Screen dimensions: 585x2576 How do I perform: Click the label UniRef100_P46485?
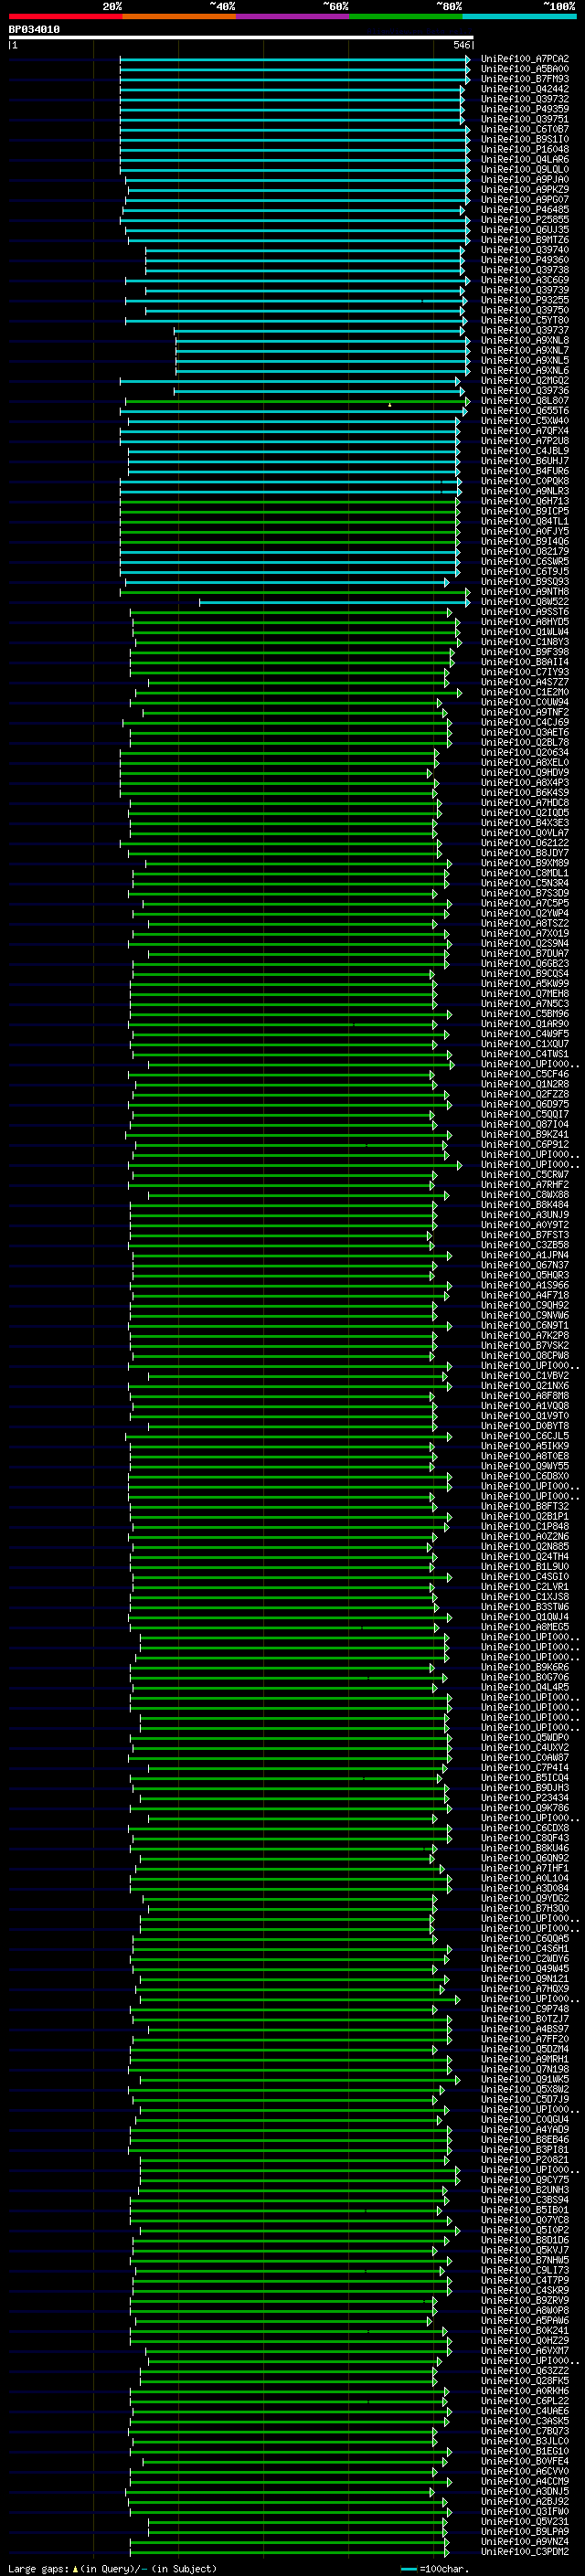pos(525,210)
